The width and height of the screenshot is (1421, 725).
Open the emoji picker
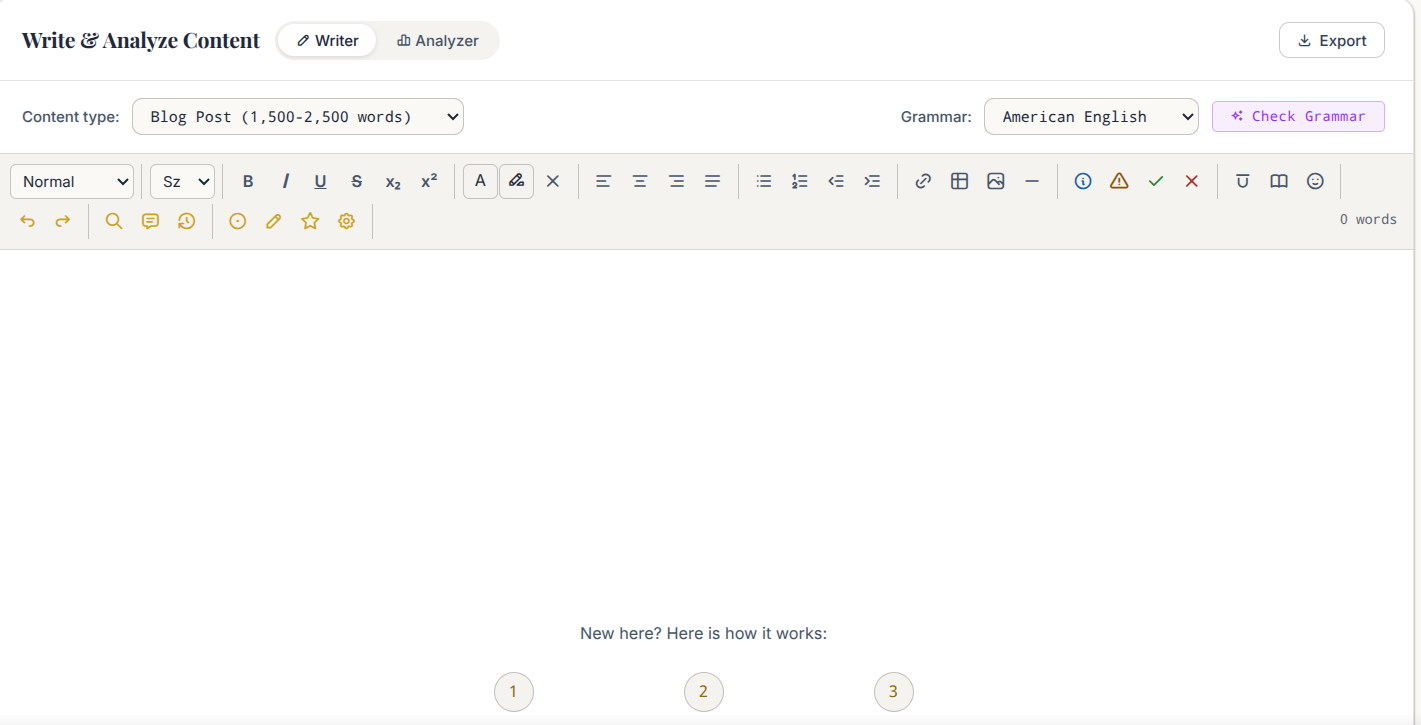1315,181
